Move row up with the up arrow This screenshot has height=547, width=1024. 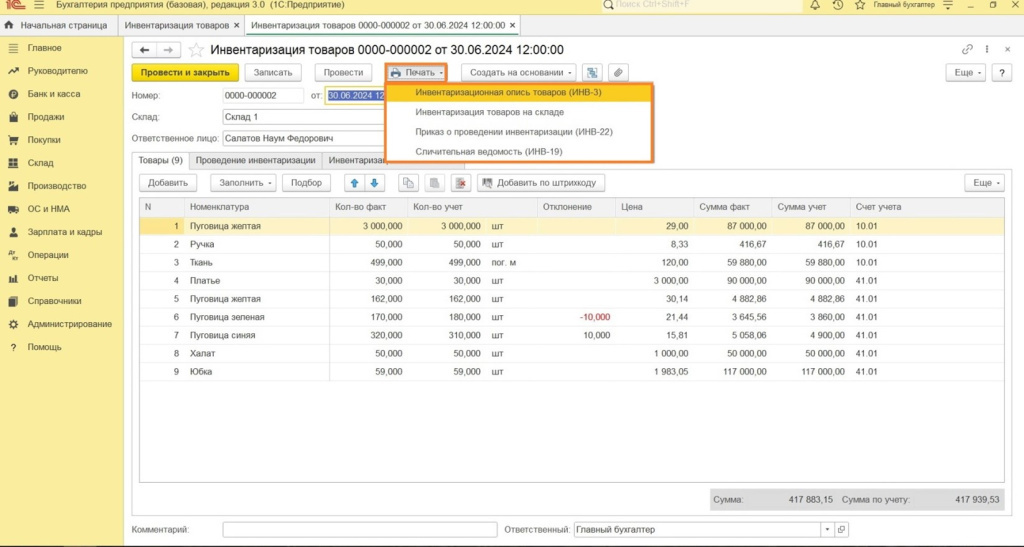(354, 183)
